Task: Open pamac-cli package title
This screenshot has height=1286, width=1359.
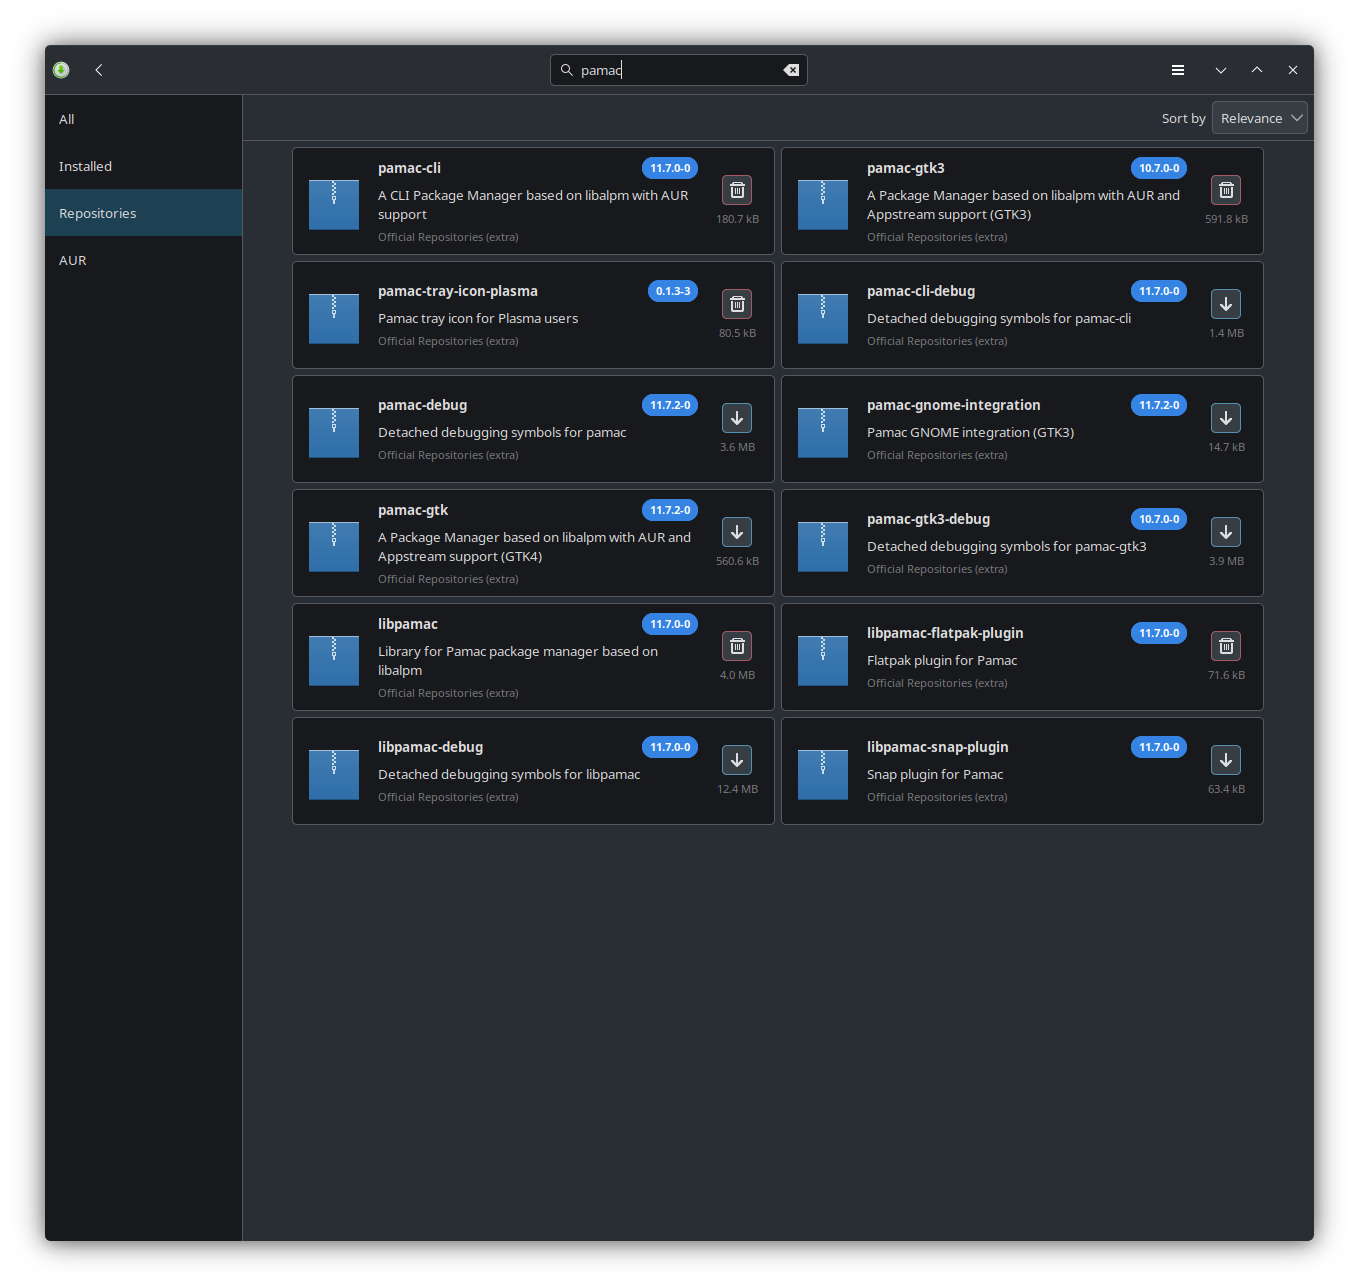Action: [x=409, y=168]
